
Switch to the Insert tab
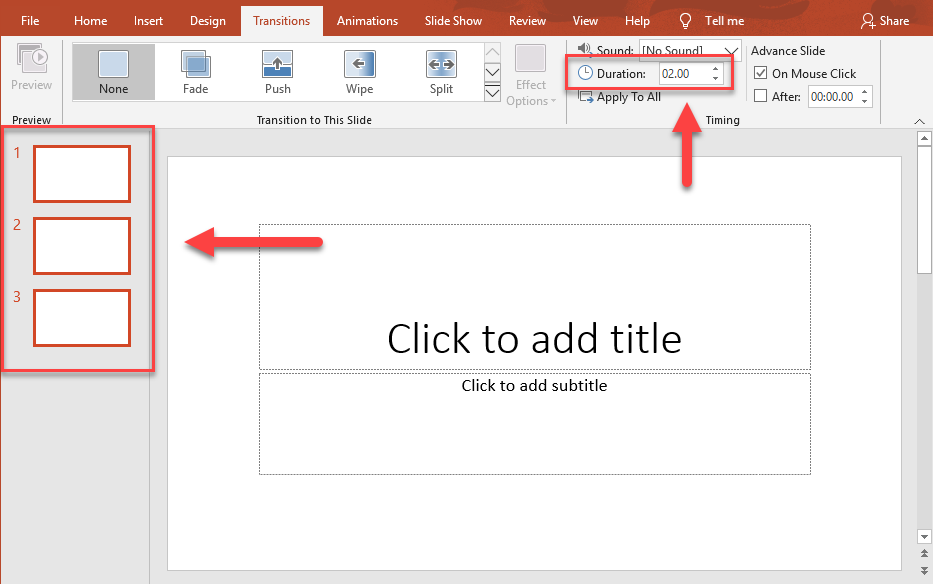pos(148,21)
